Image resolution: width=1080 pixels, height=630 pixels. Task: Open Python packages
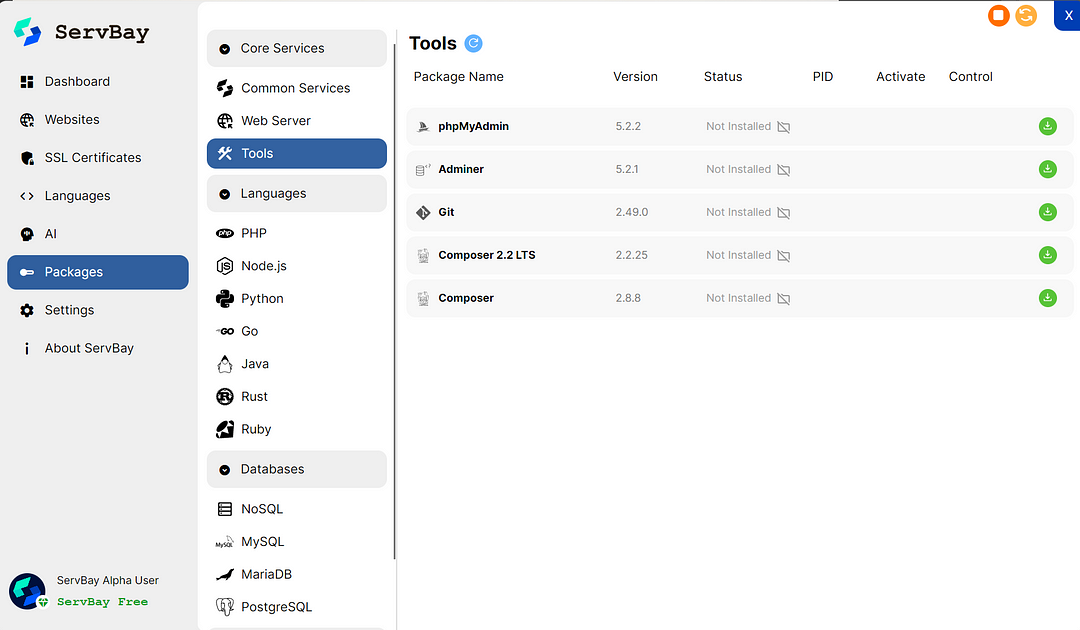pyautogui.click(x=296, y=299)
